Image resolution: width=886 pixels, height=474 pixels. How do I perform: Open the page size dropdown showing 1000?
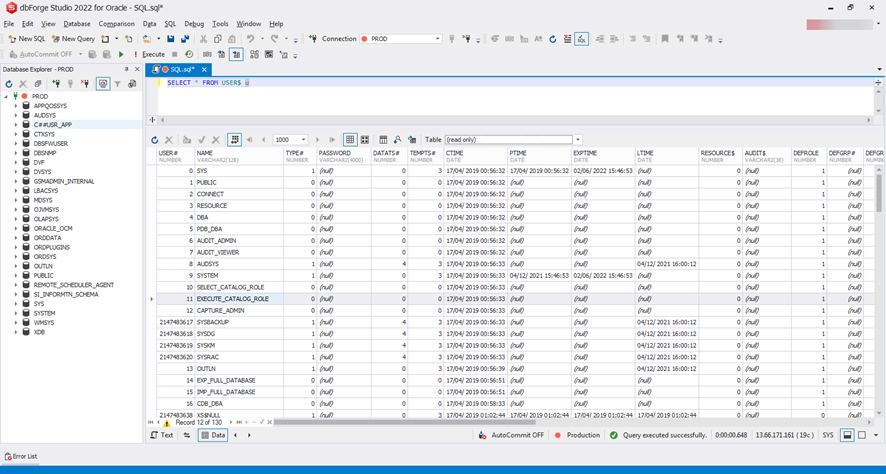coord(291,140)
